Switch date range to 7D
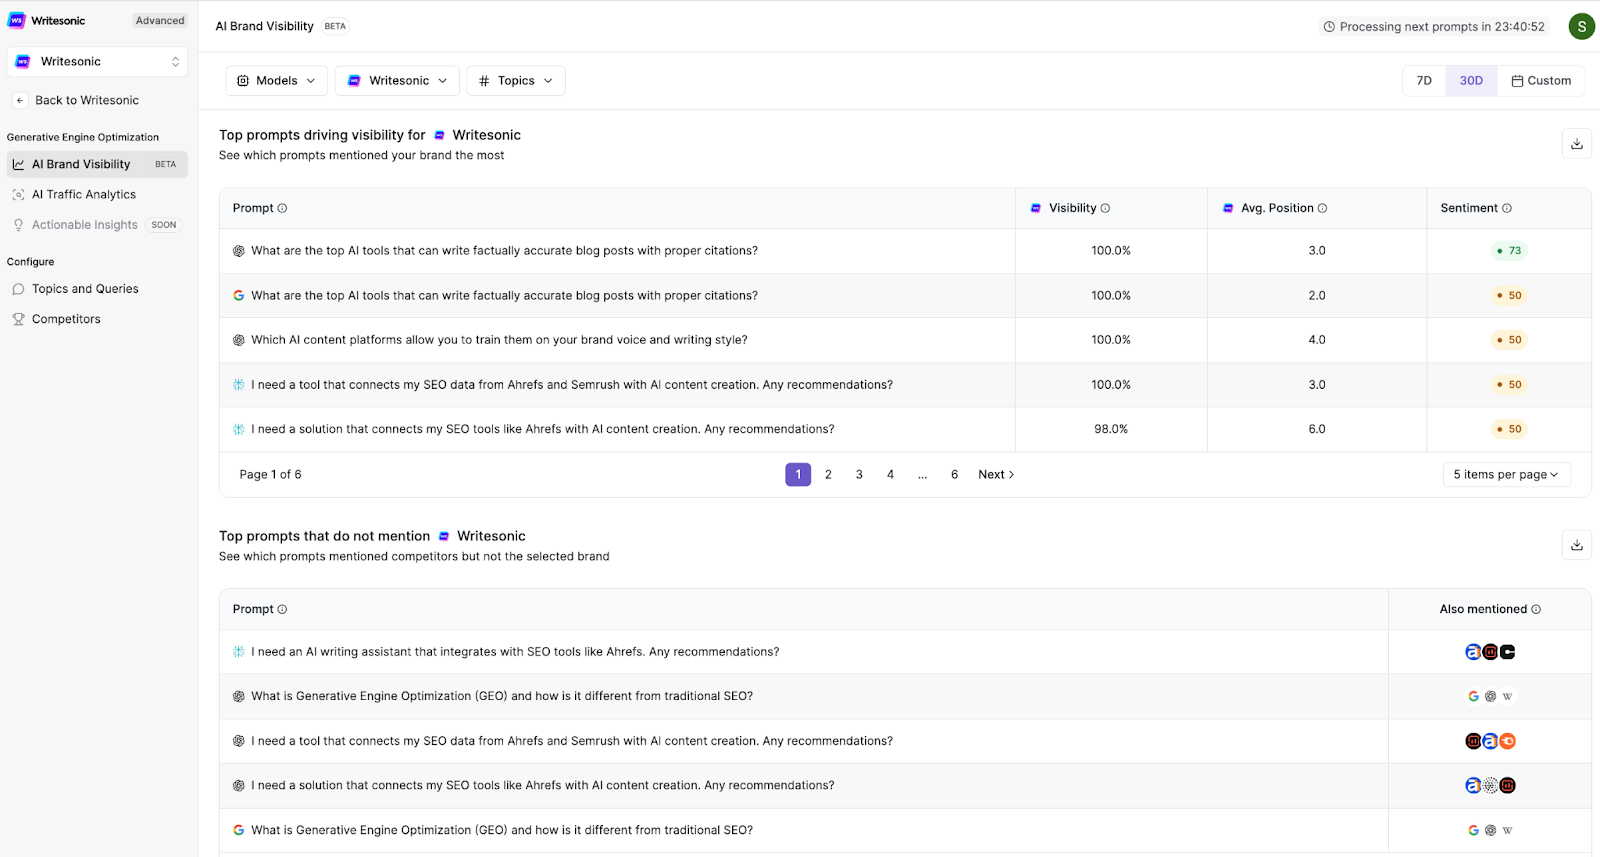 [x=1424, y=81]
